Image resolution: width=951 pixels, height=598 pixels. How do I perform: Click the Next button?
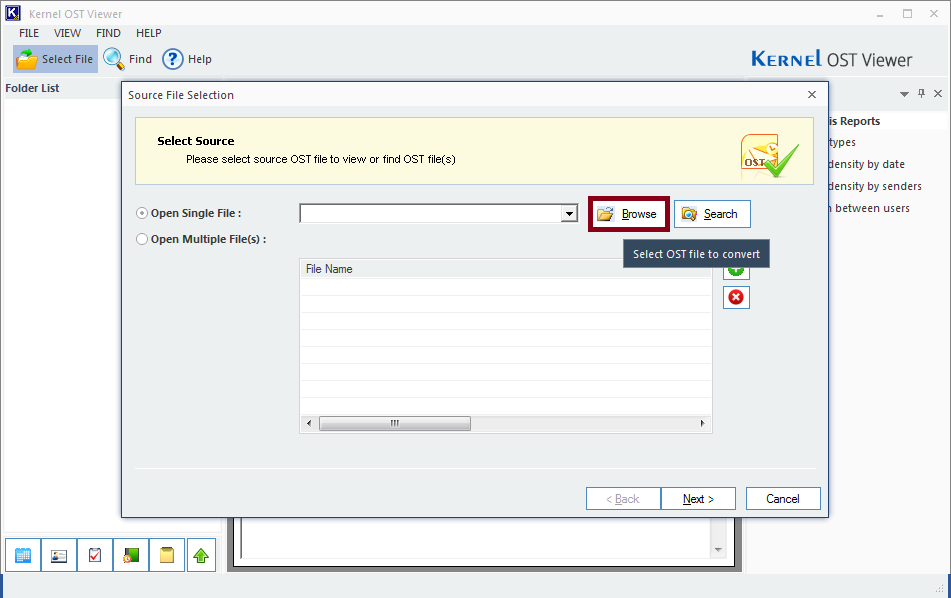tap(698, 499)
